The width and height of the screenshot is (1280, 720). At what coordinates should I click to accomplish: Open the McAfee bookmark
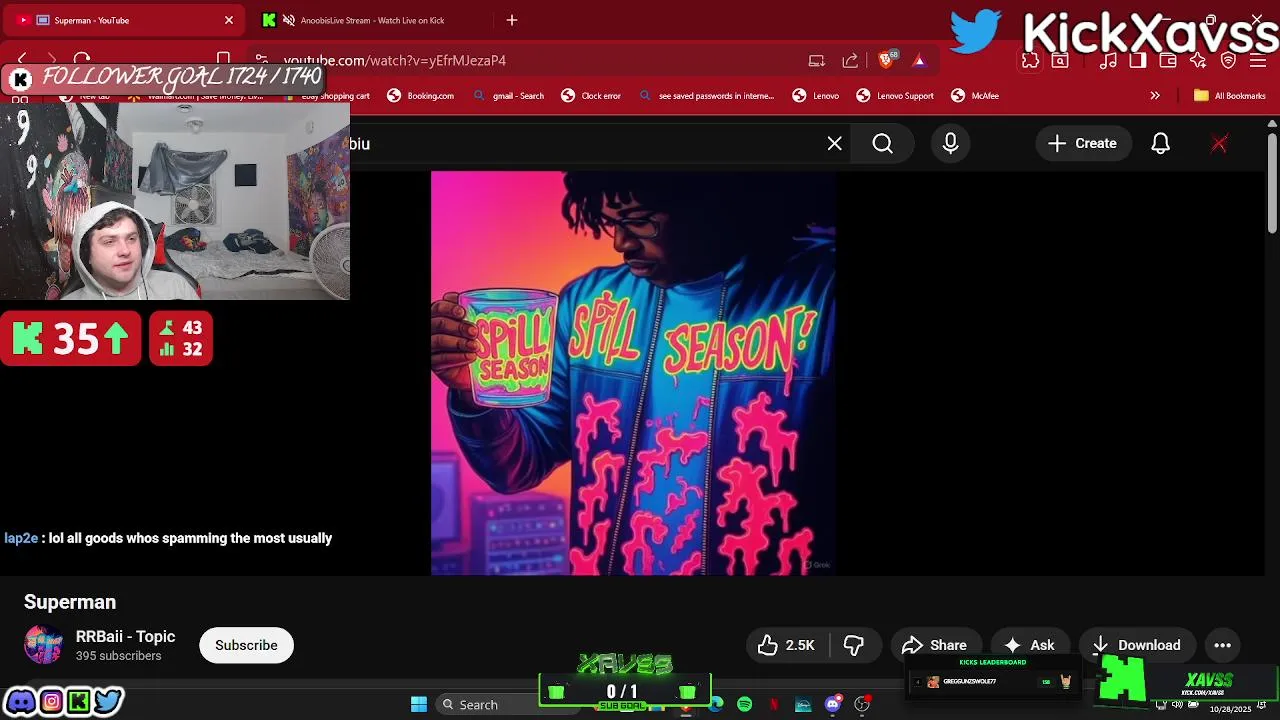tap(975, 96)
